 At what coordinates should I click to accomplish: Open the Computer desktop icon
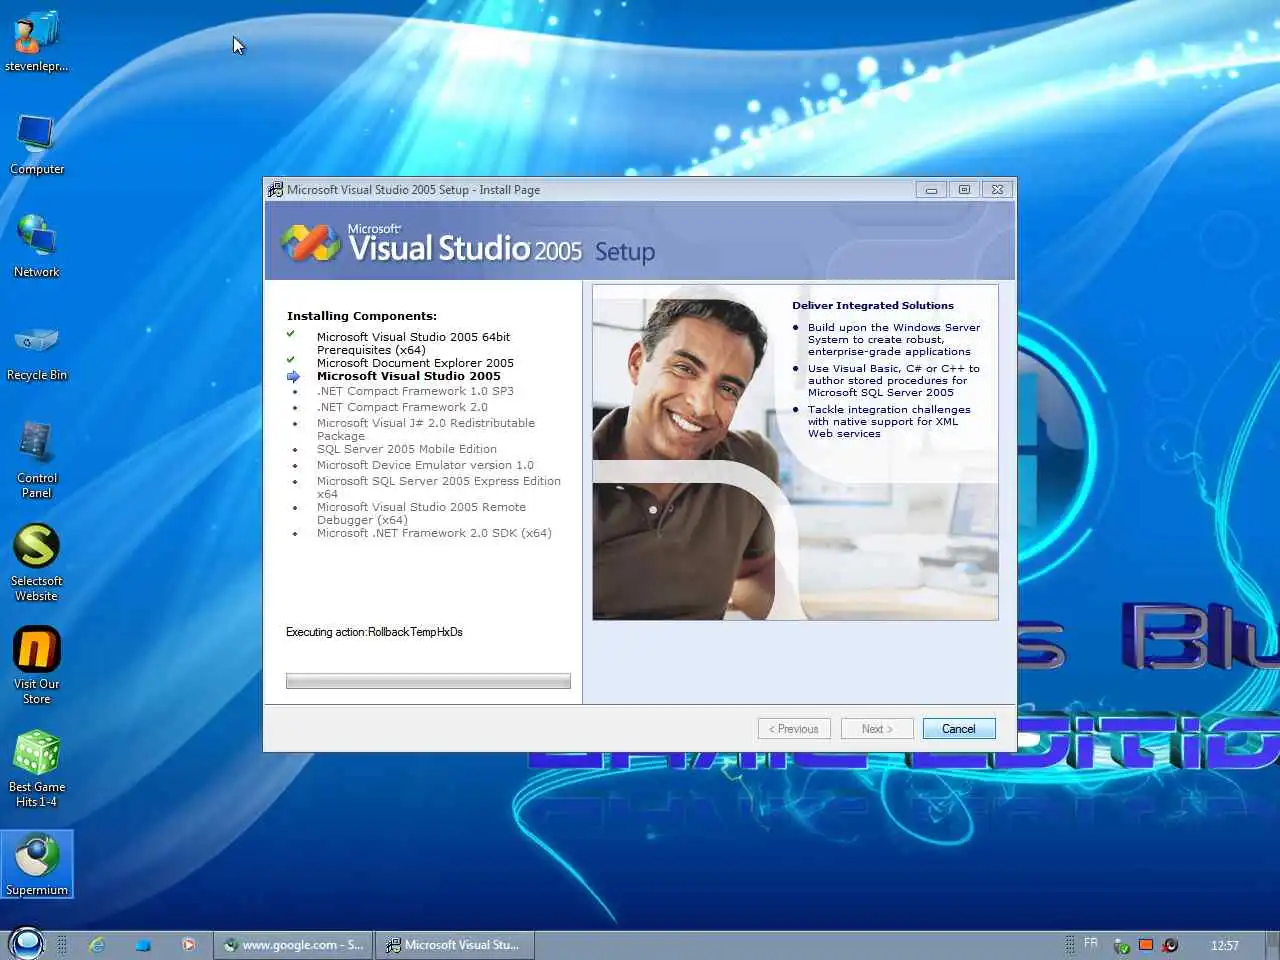click(x=37, y=145)
